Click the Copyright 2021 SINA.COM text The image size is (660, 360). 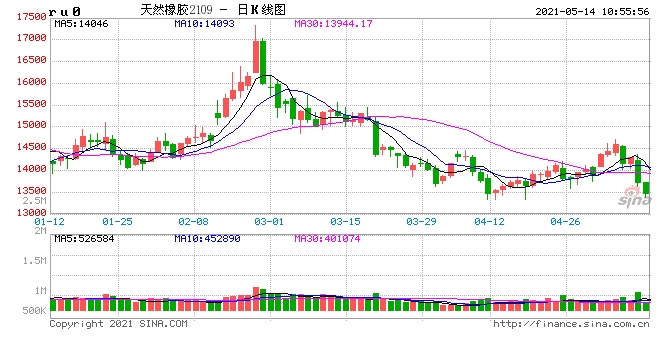118,324
